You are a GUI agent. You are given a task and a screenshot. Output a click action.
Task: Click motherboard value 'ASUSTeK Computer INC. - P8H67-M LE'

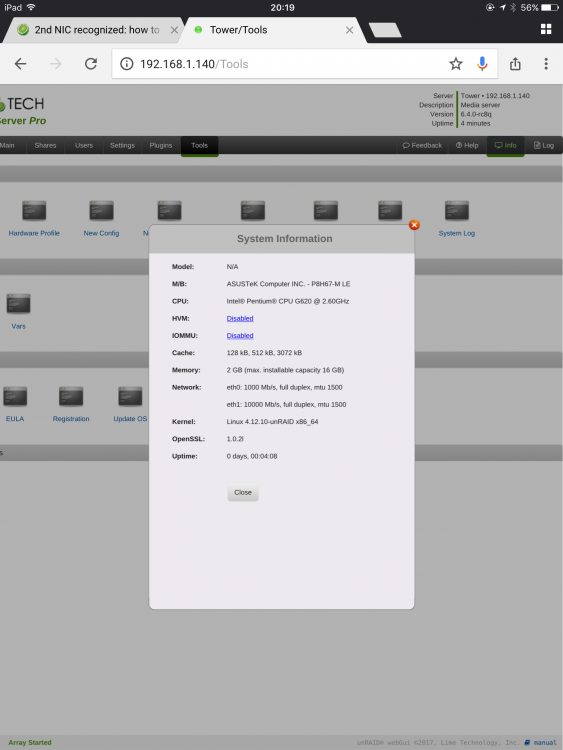click(x=288, y=284)
